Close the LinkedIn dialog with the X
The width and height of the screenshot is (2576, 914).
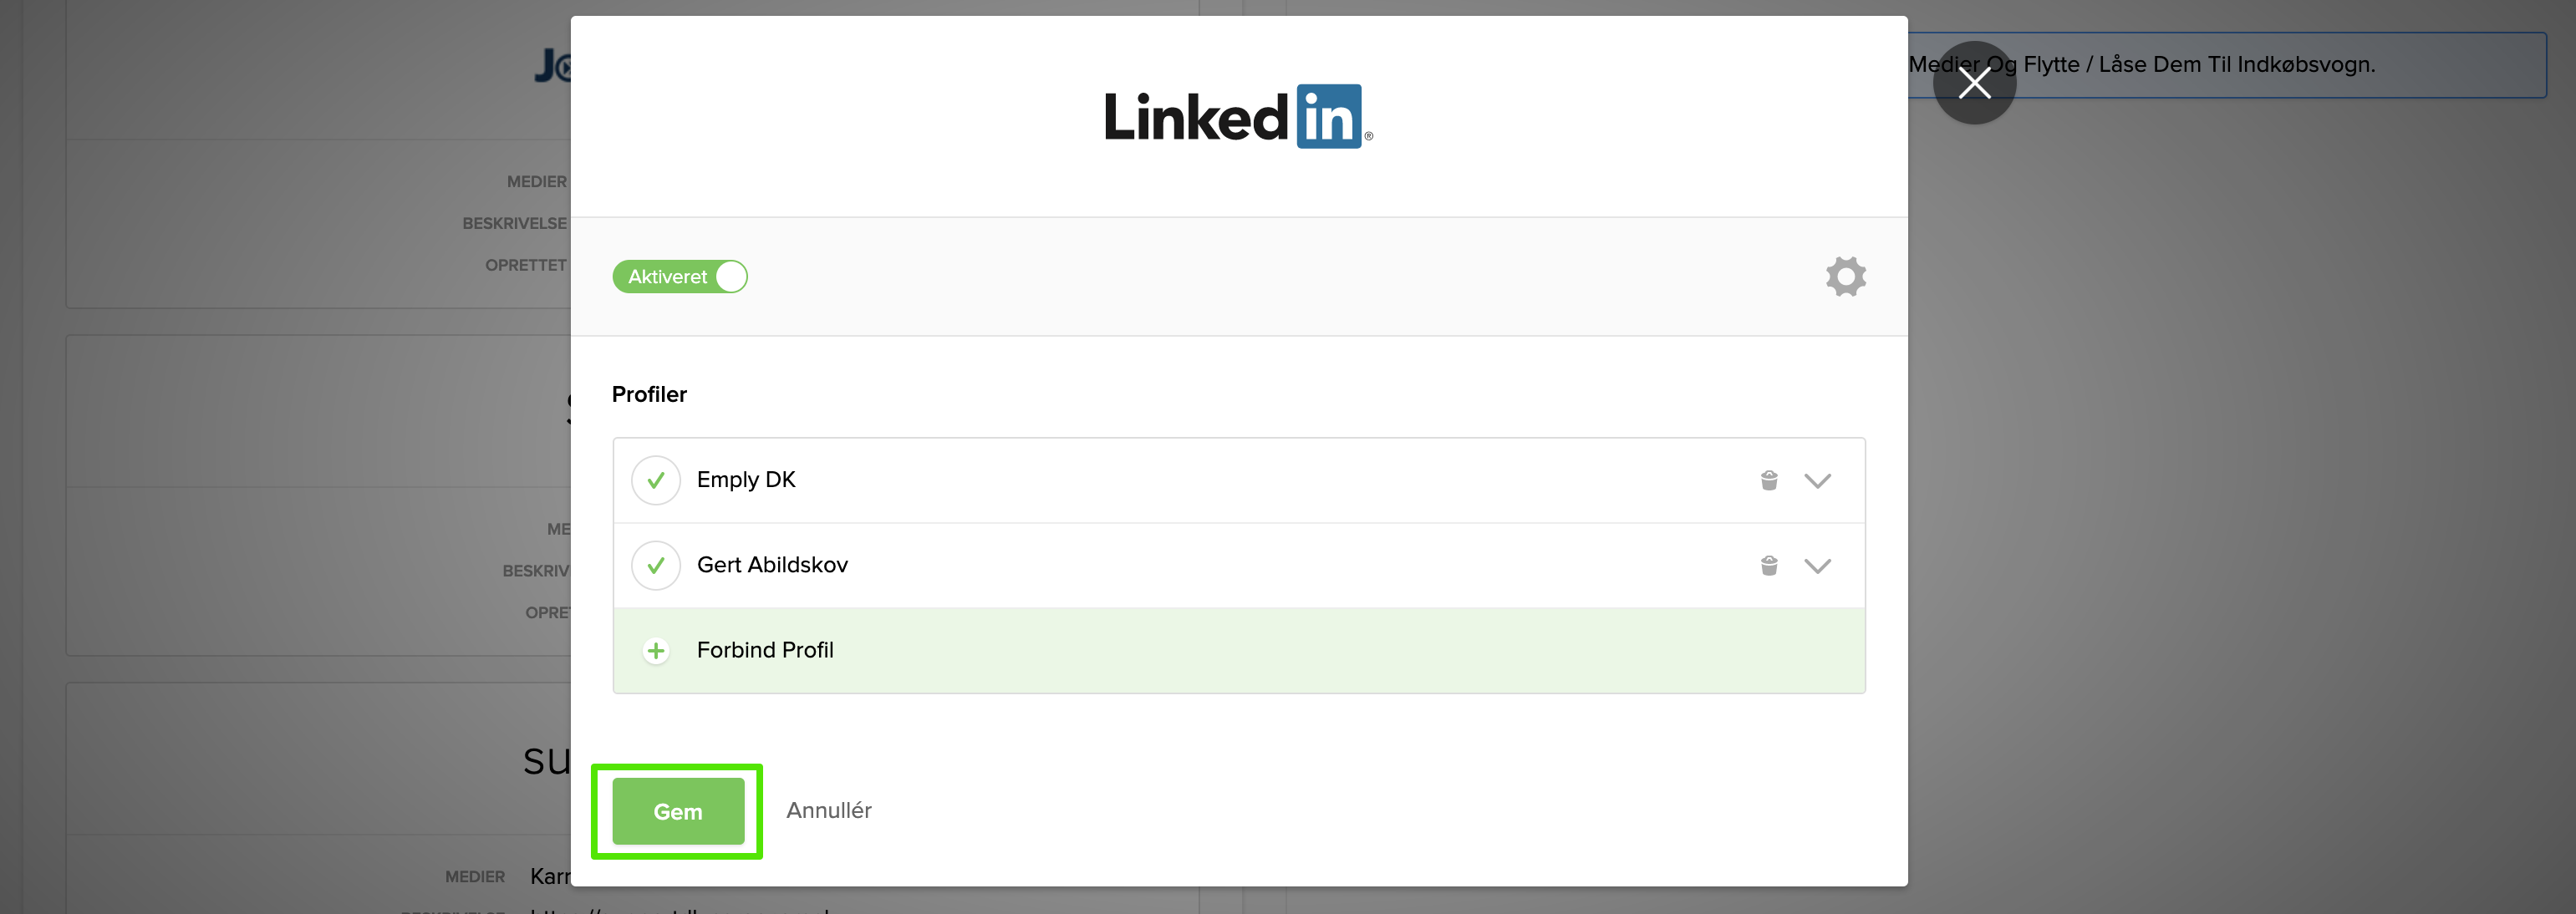[x=1974, y=83]
